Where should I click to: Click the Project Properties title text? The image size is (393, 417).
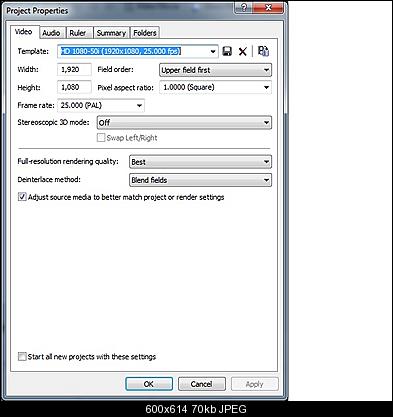tap(37, 11)
